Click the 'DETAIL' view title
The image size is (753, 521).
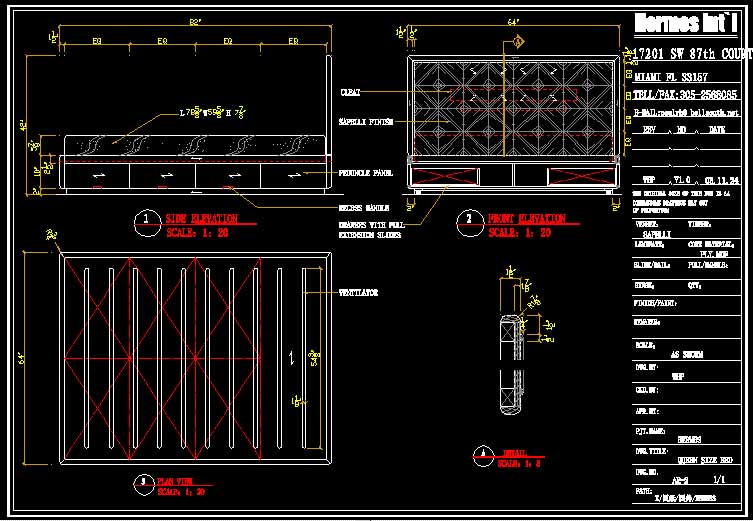click(x=515, y=453)
